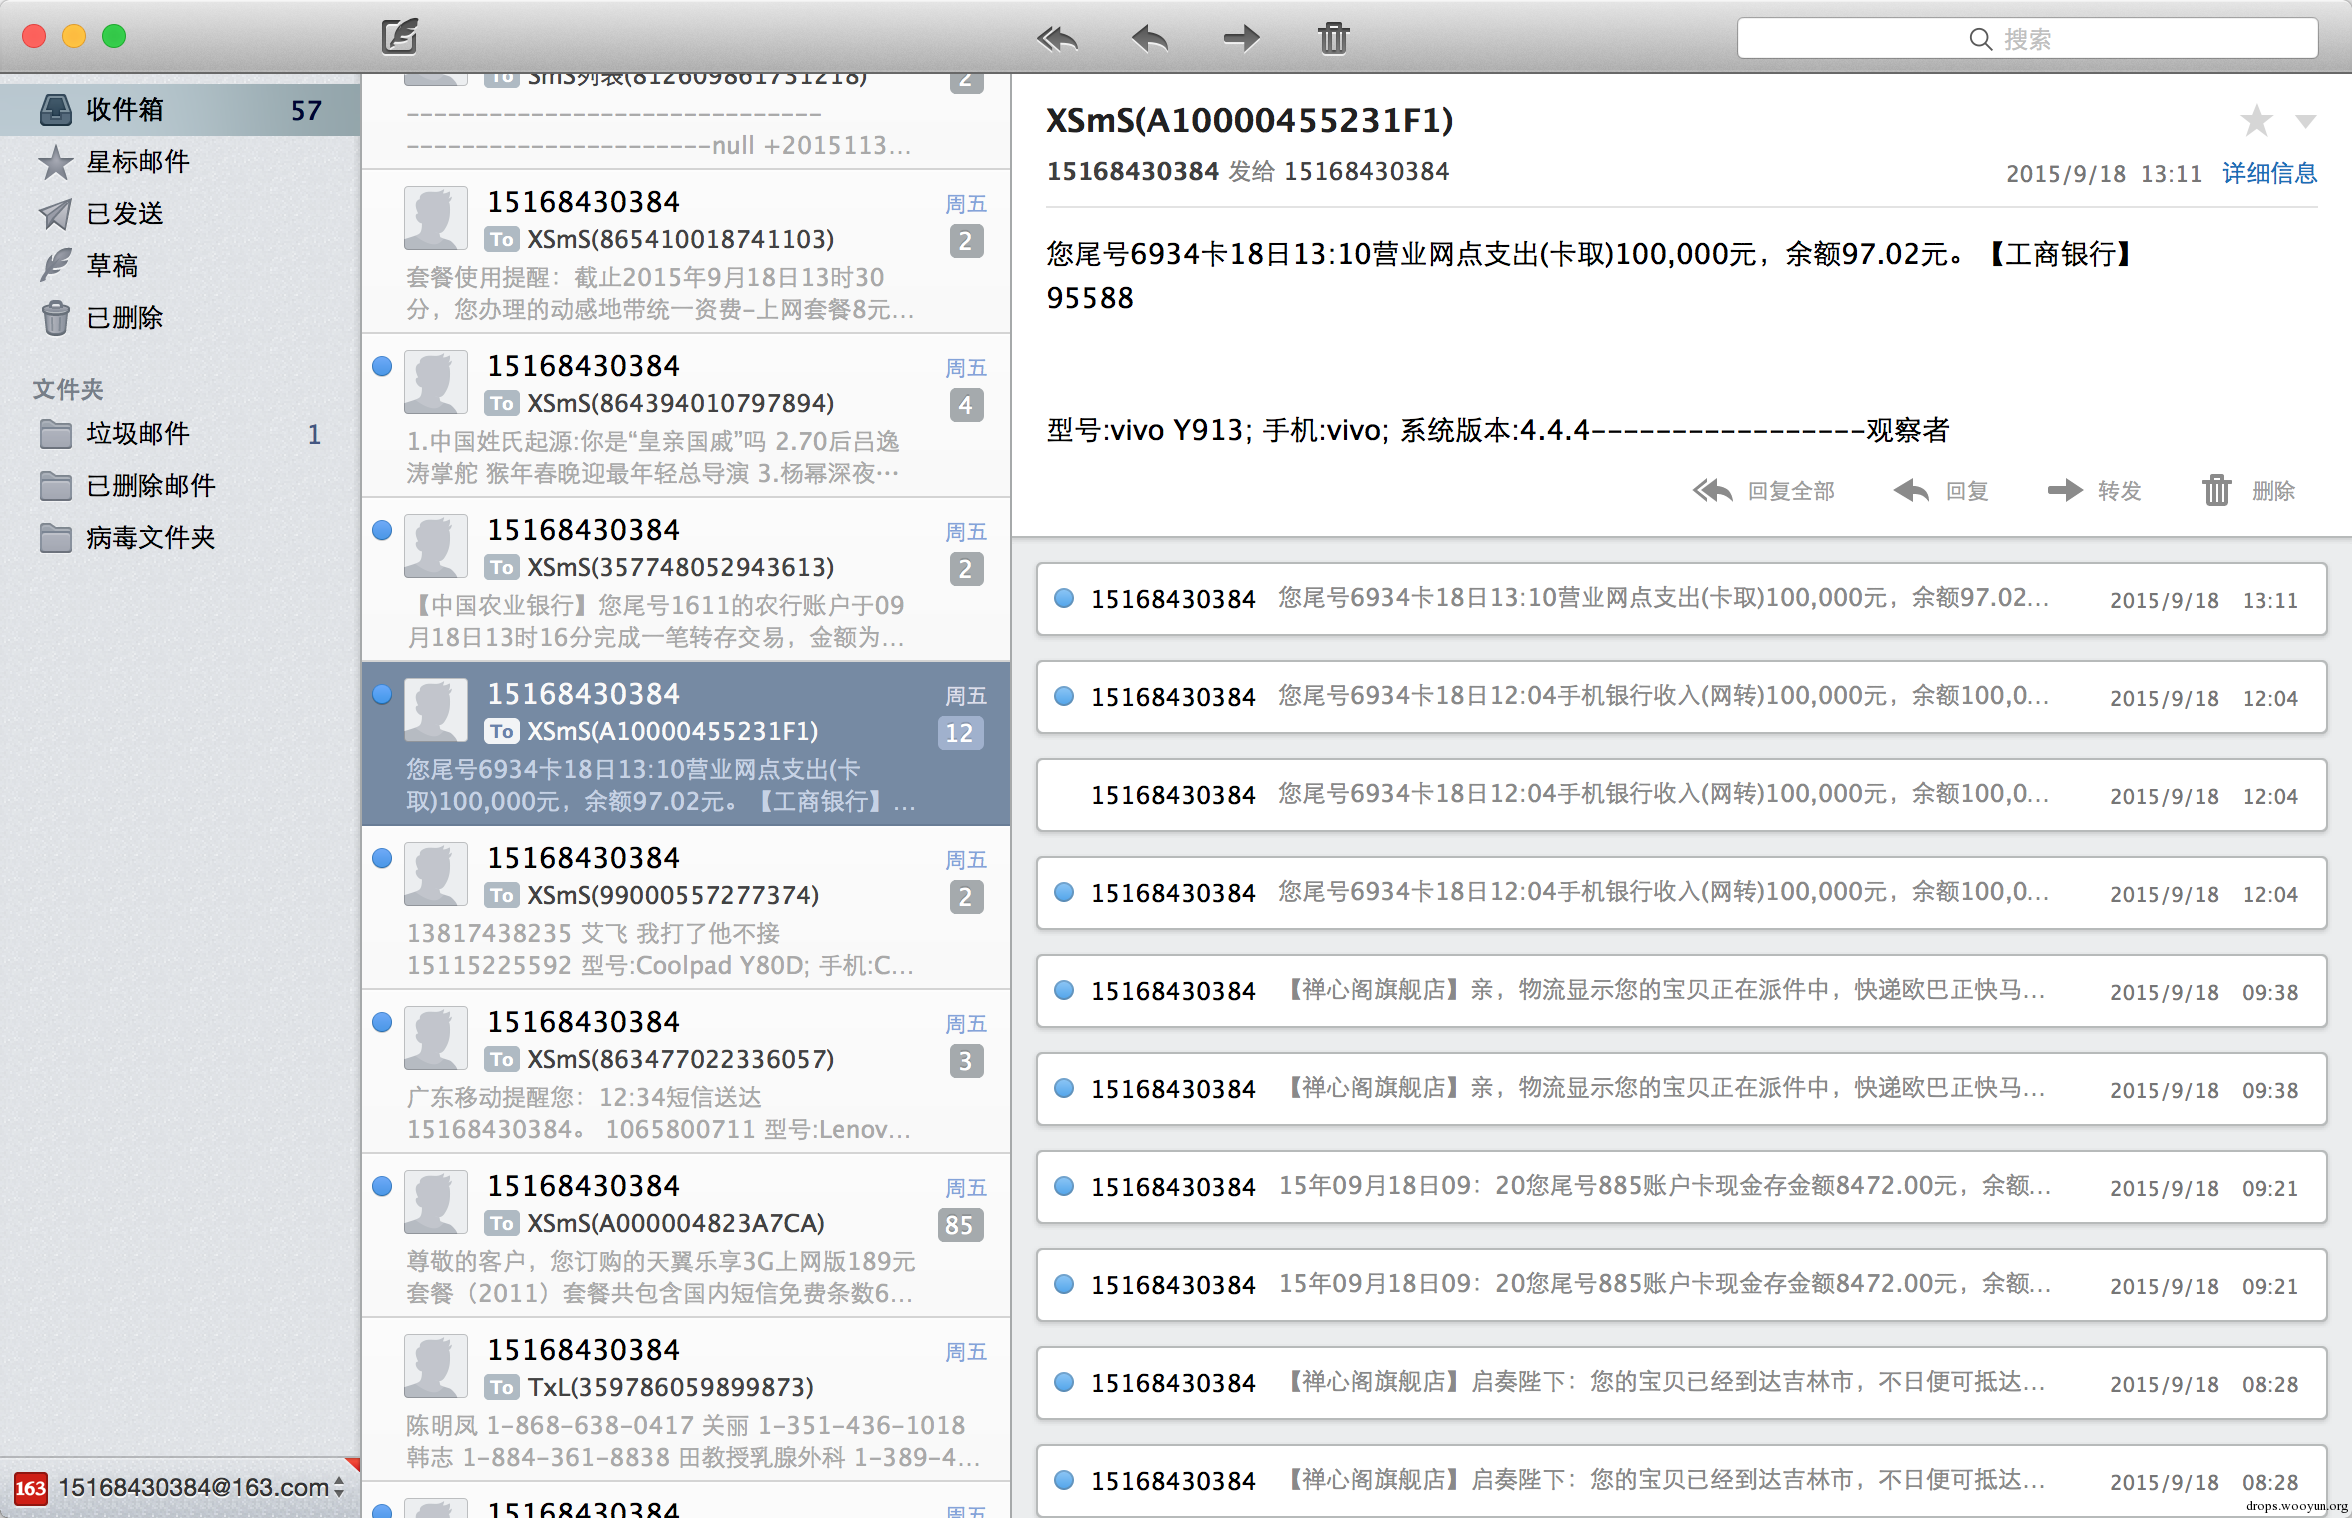
Task: Open the first 禅心阁旗舰店 09:38 thread message
Action: coord(1681,991)
